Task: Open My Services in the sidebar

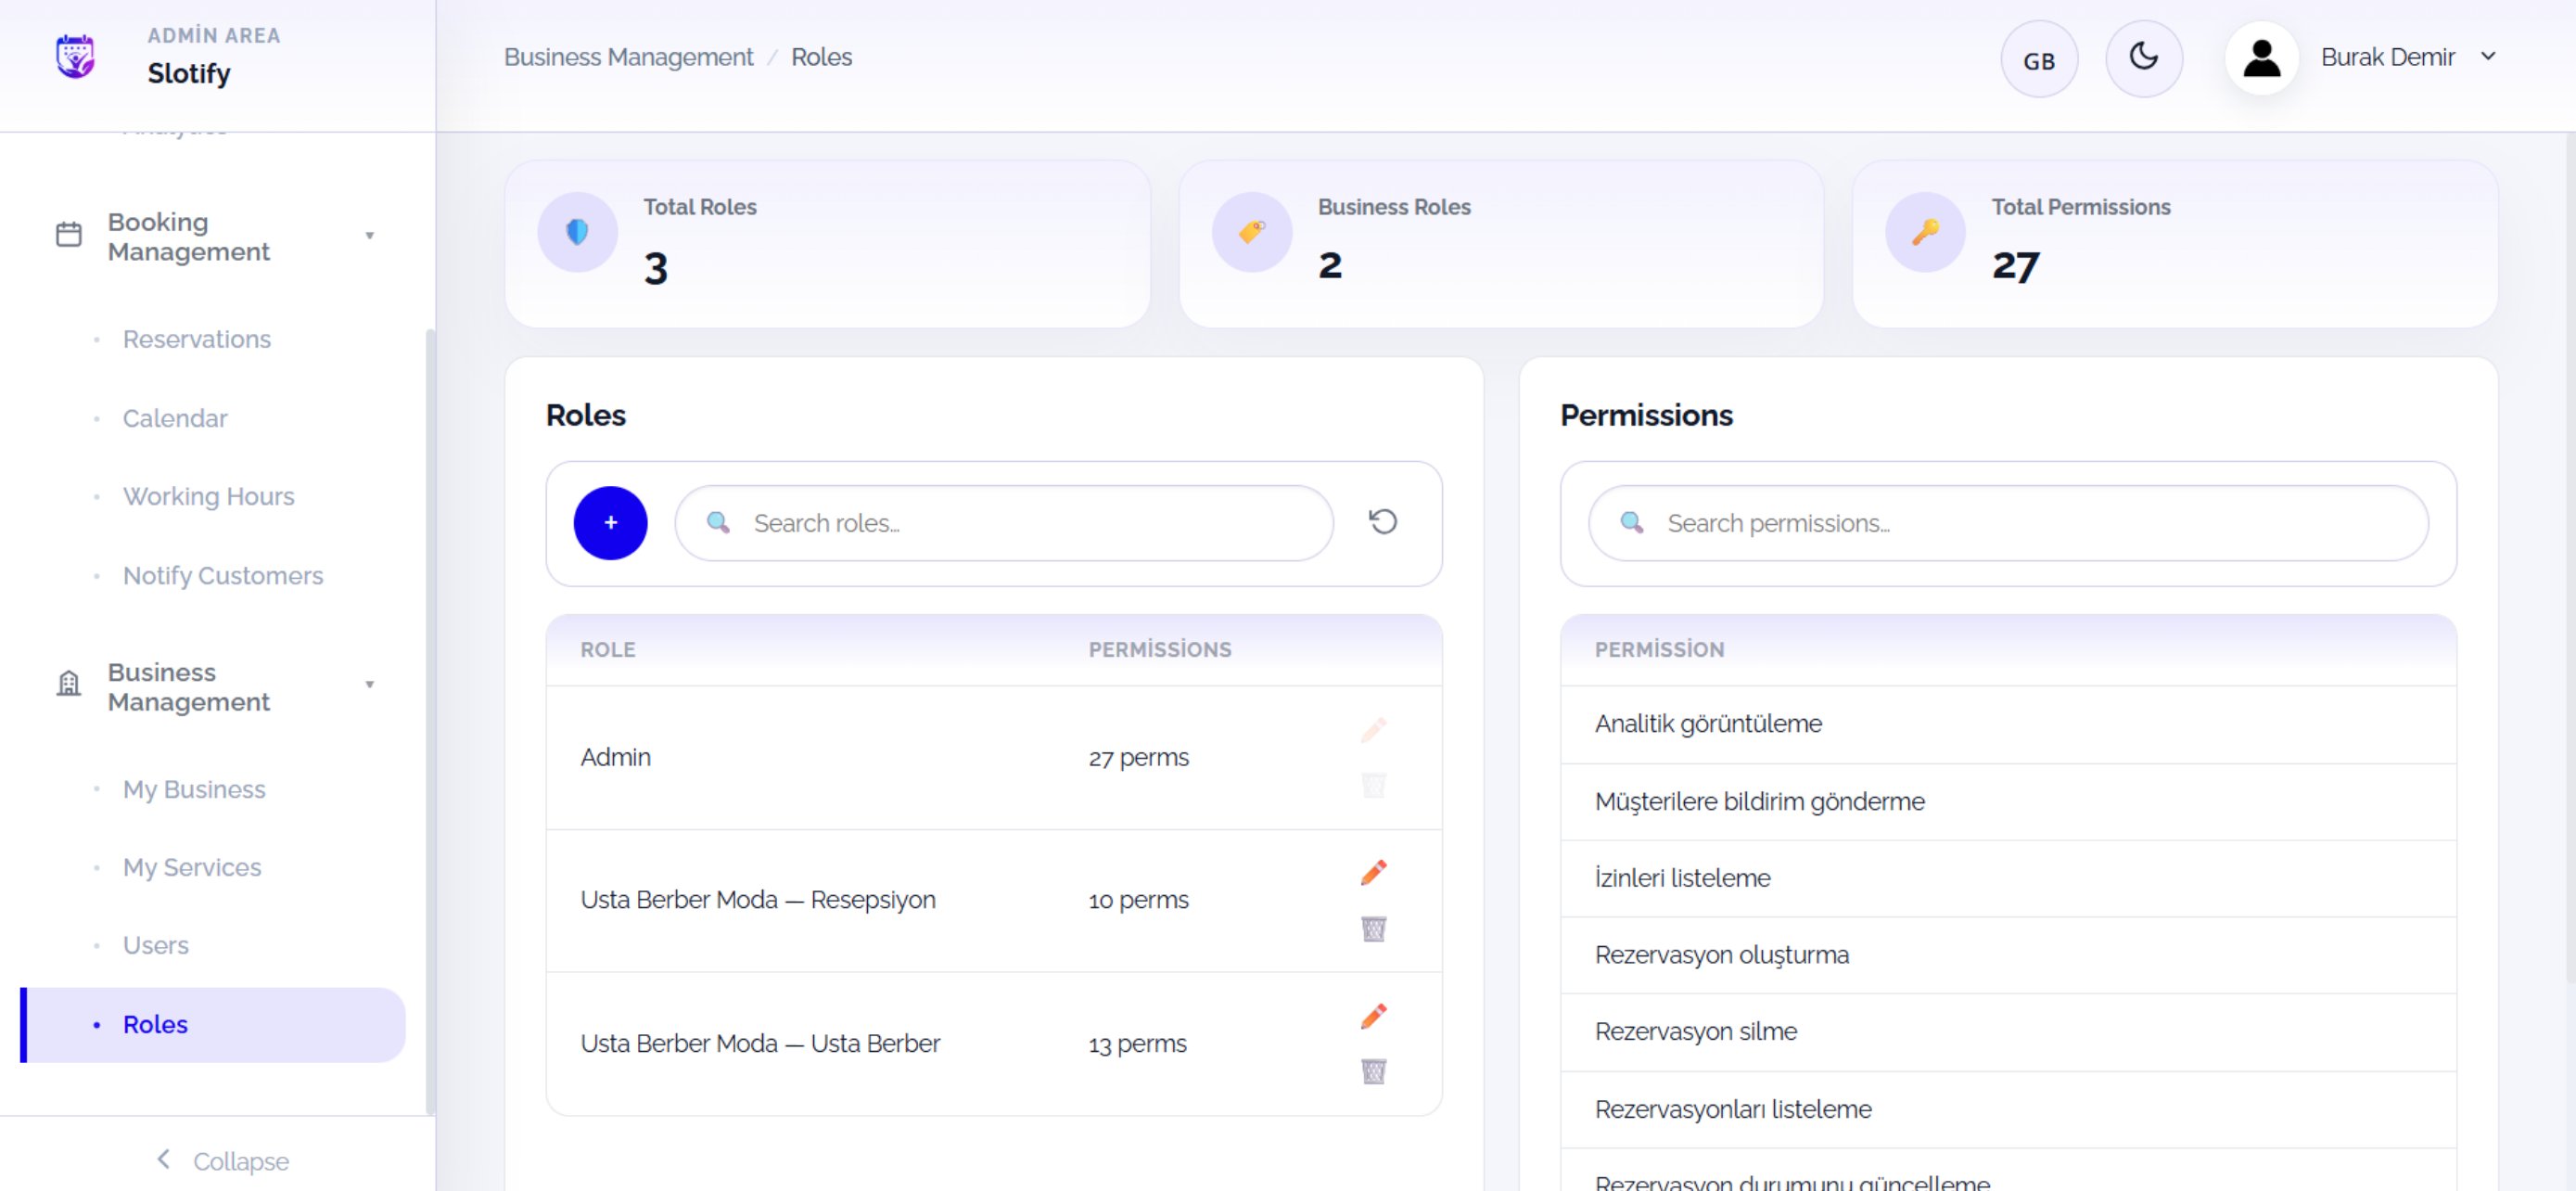Action: click(x=192, y=867)
